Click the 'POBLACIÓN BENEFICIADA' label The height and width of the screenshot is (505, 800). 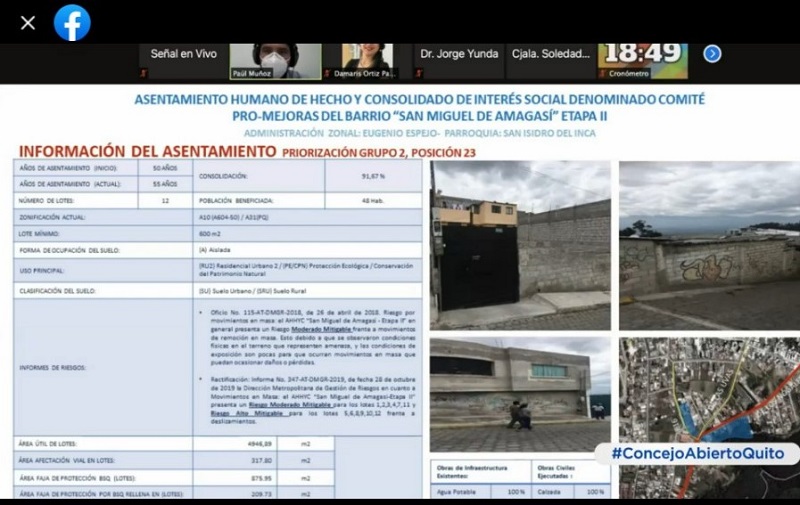click(236, 201)
